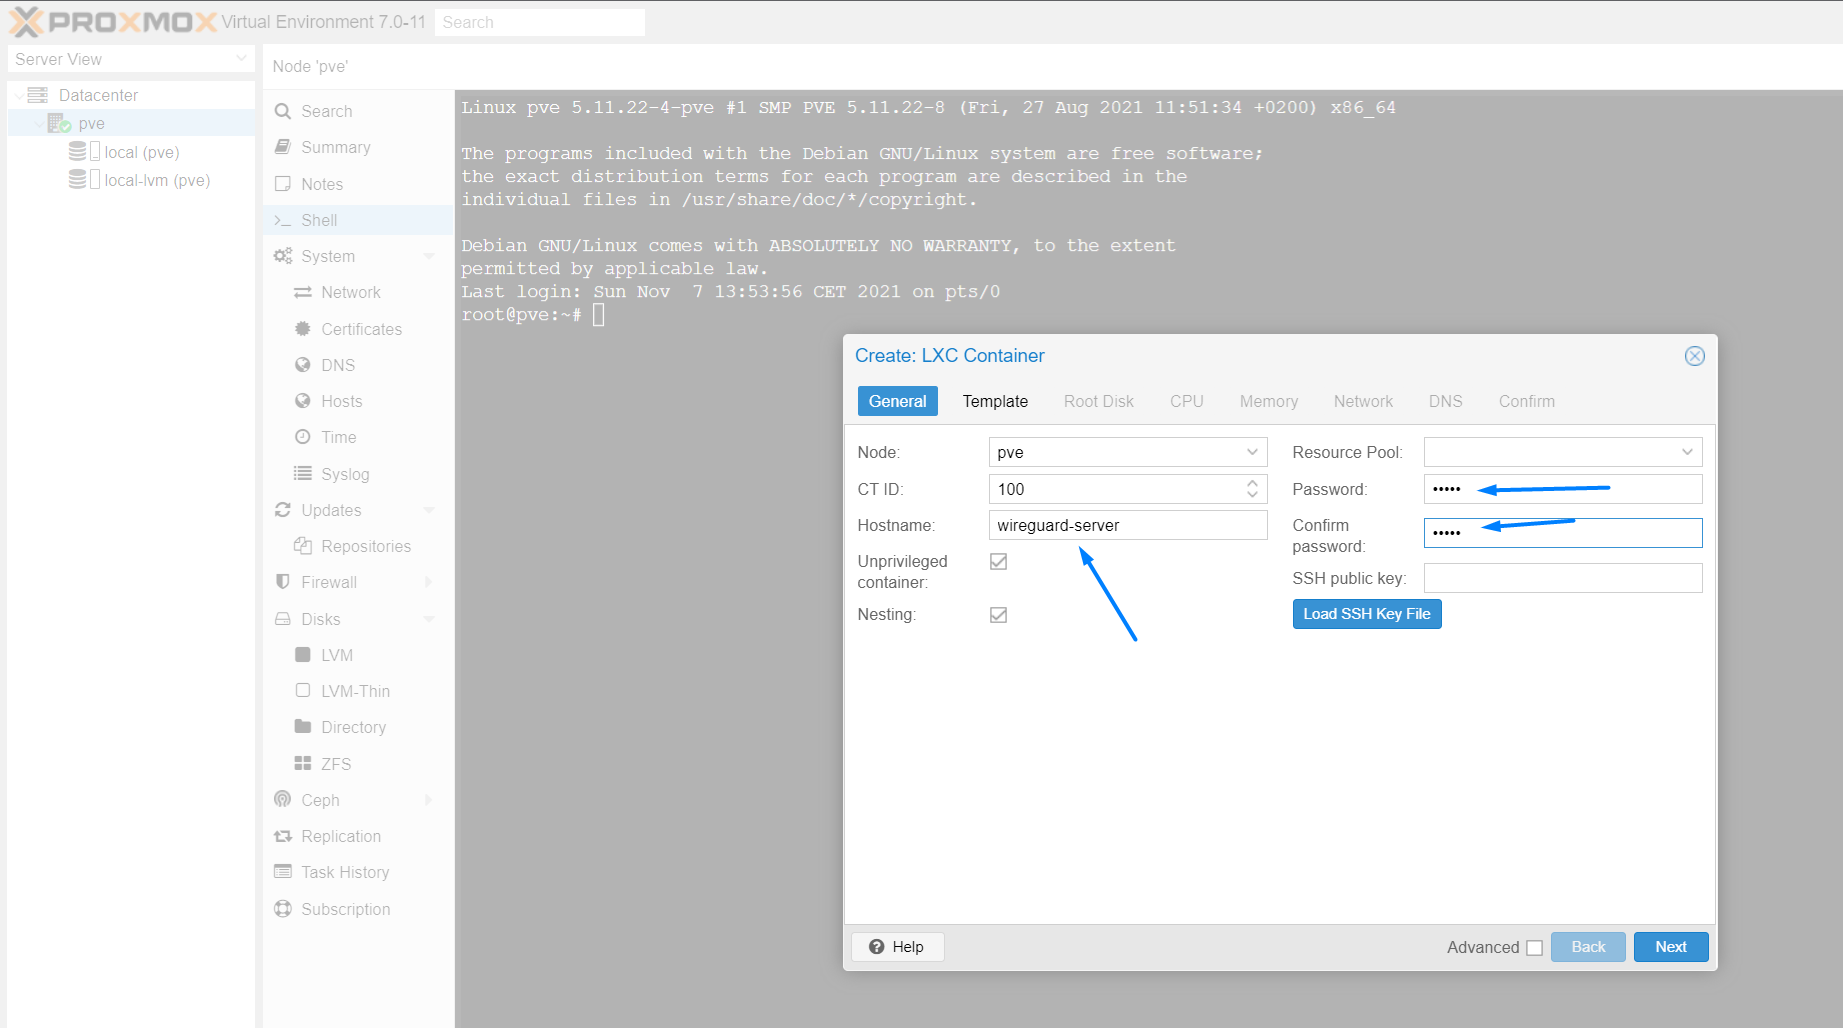Image resolution: width=1843 pixels, height=1028 pixels.
Task: Collapse the pve tree node
Action: tap(39, 123)
